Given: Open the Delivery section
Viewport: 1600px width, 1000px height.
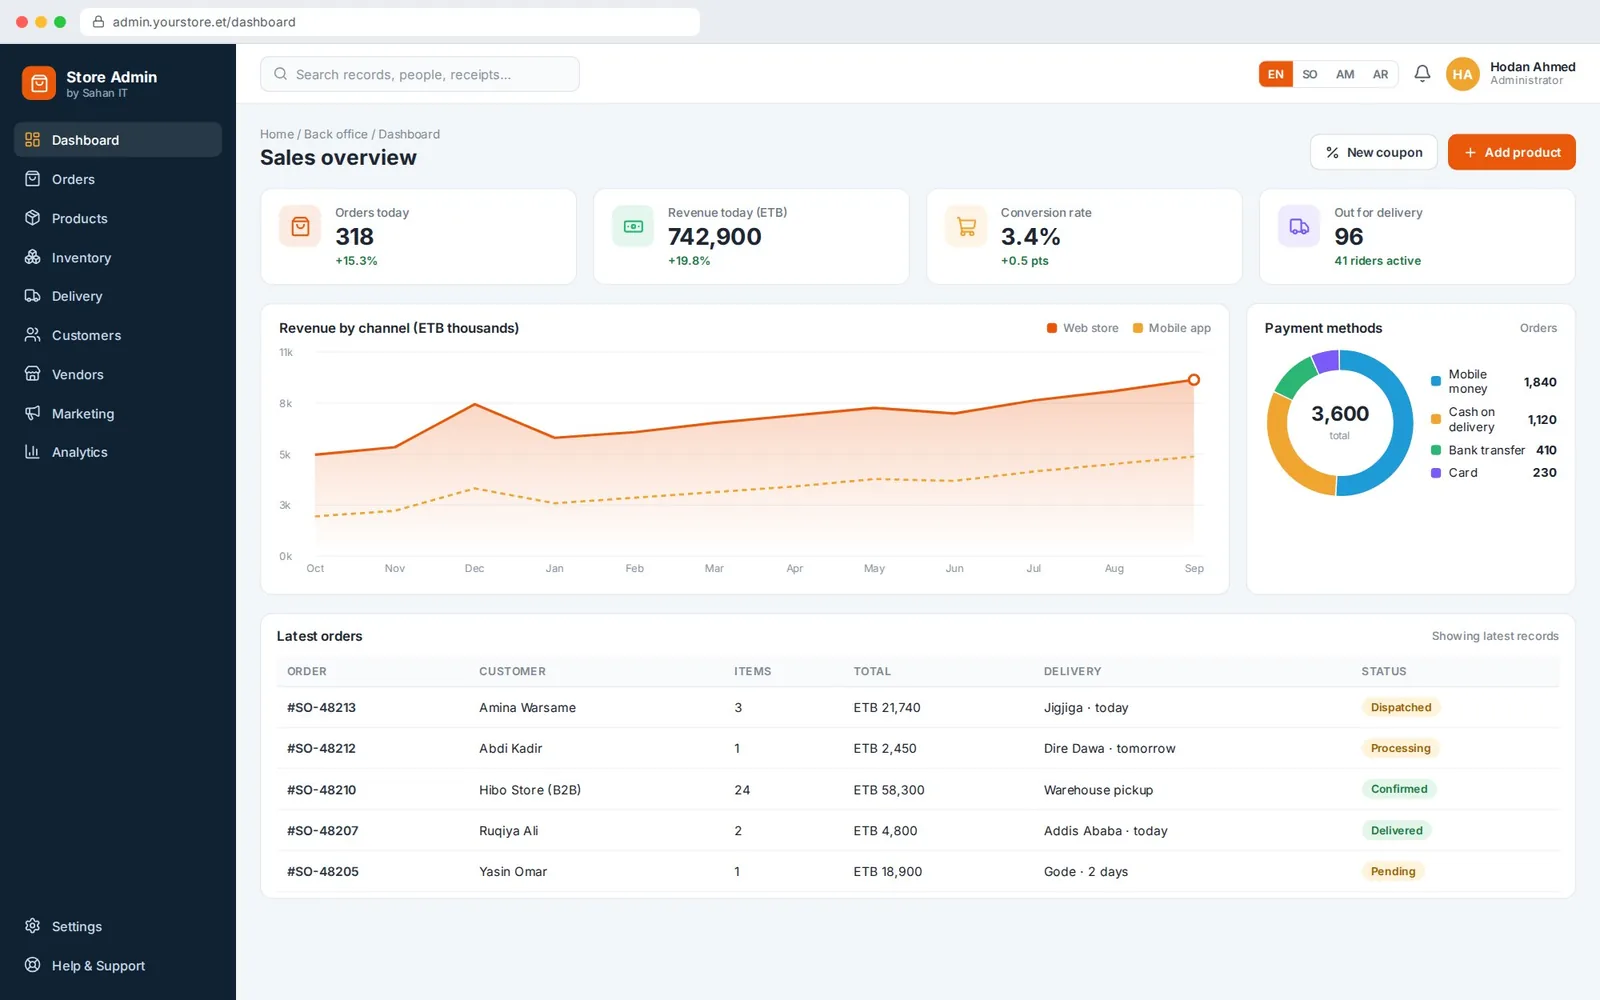Looking at the screenshot, I should tap(118, 296).
